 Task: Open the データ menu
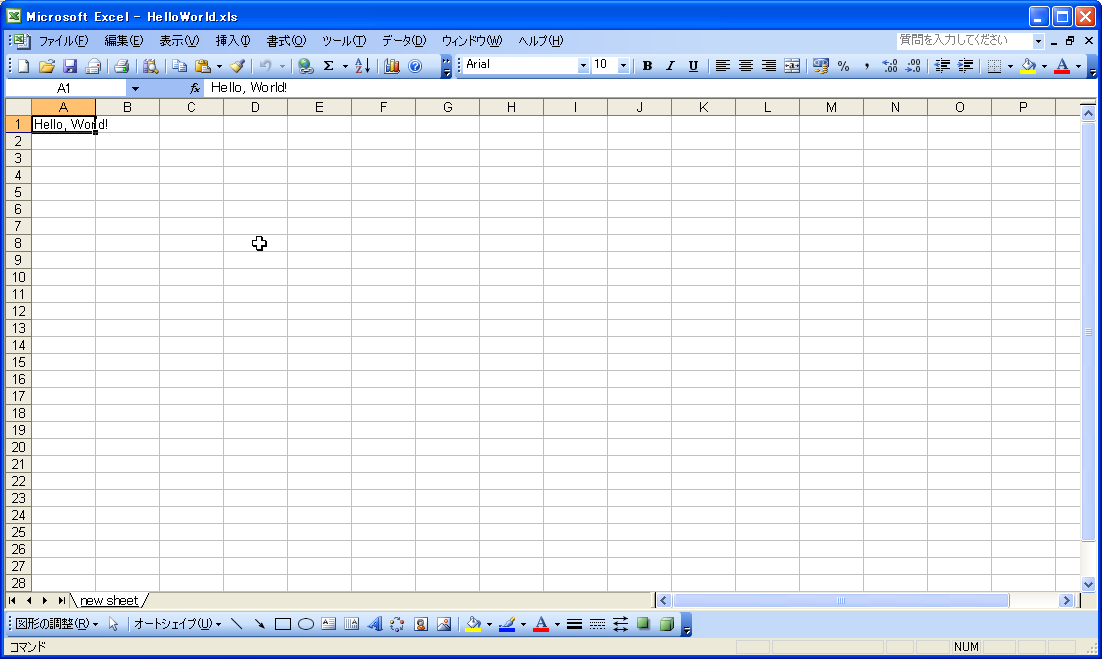(x=404, y=41)
